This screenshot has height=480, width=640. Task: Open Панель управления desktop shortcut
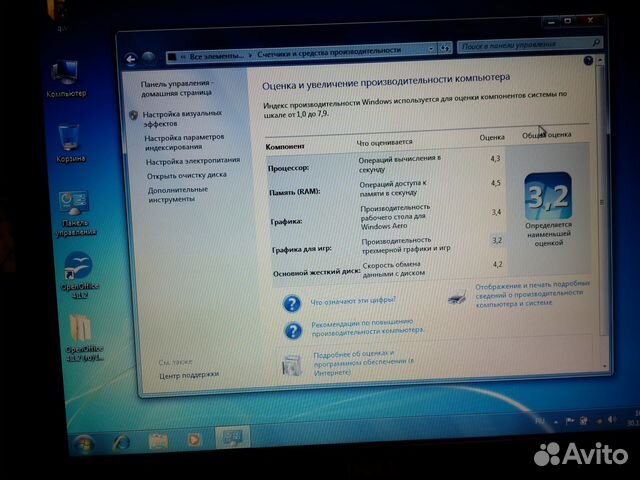75,213
